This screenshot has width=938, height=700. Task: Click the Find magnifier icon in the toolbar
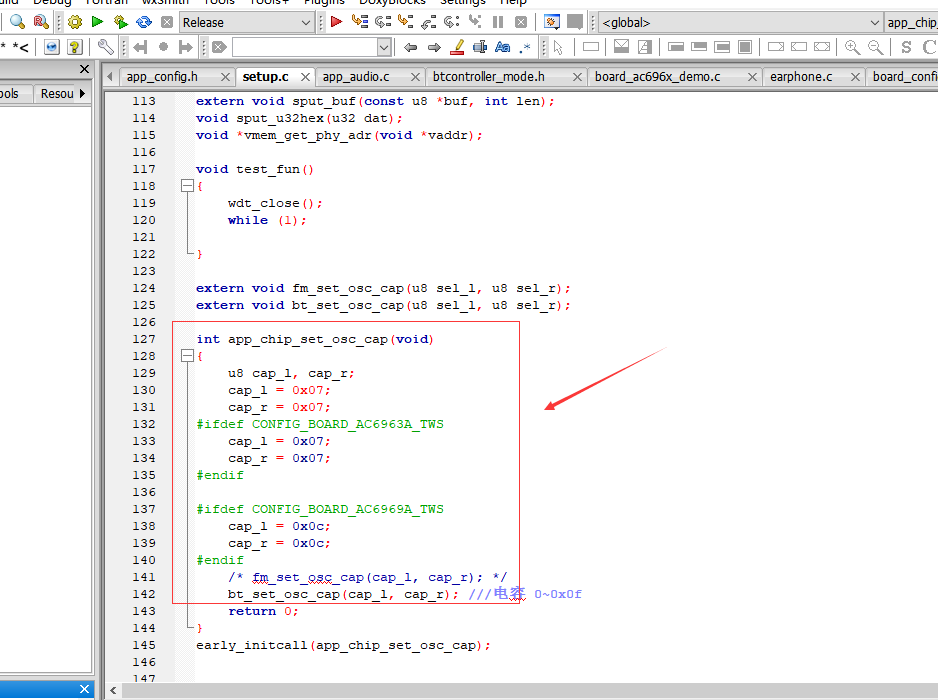(17, 22)
